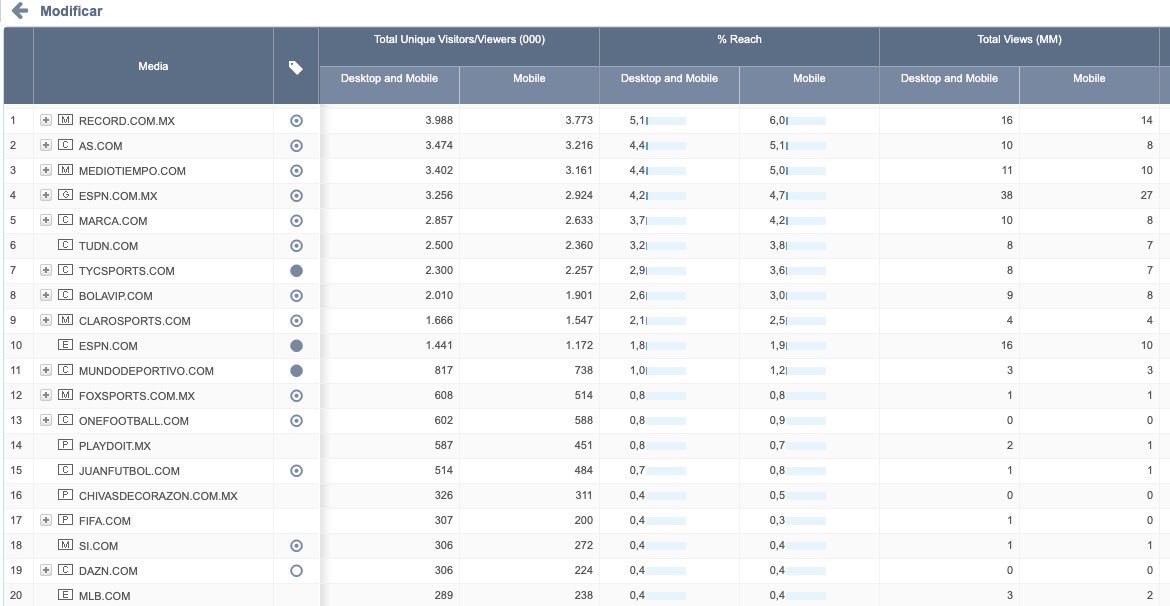Open the MUNDODEPORTIVO.COM media entry

146,371
